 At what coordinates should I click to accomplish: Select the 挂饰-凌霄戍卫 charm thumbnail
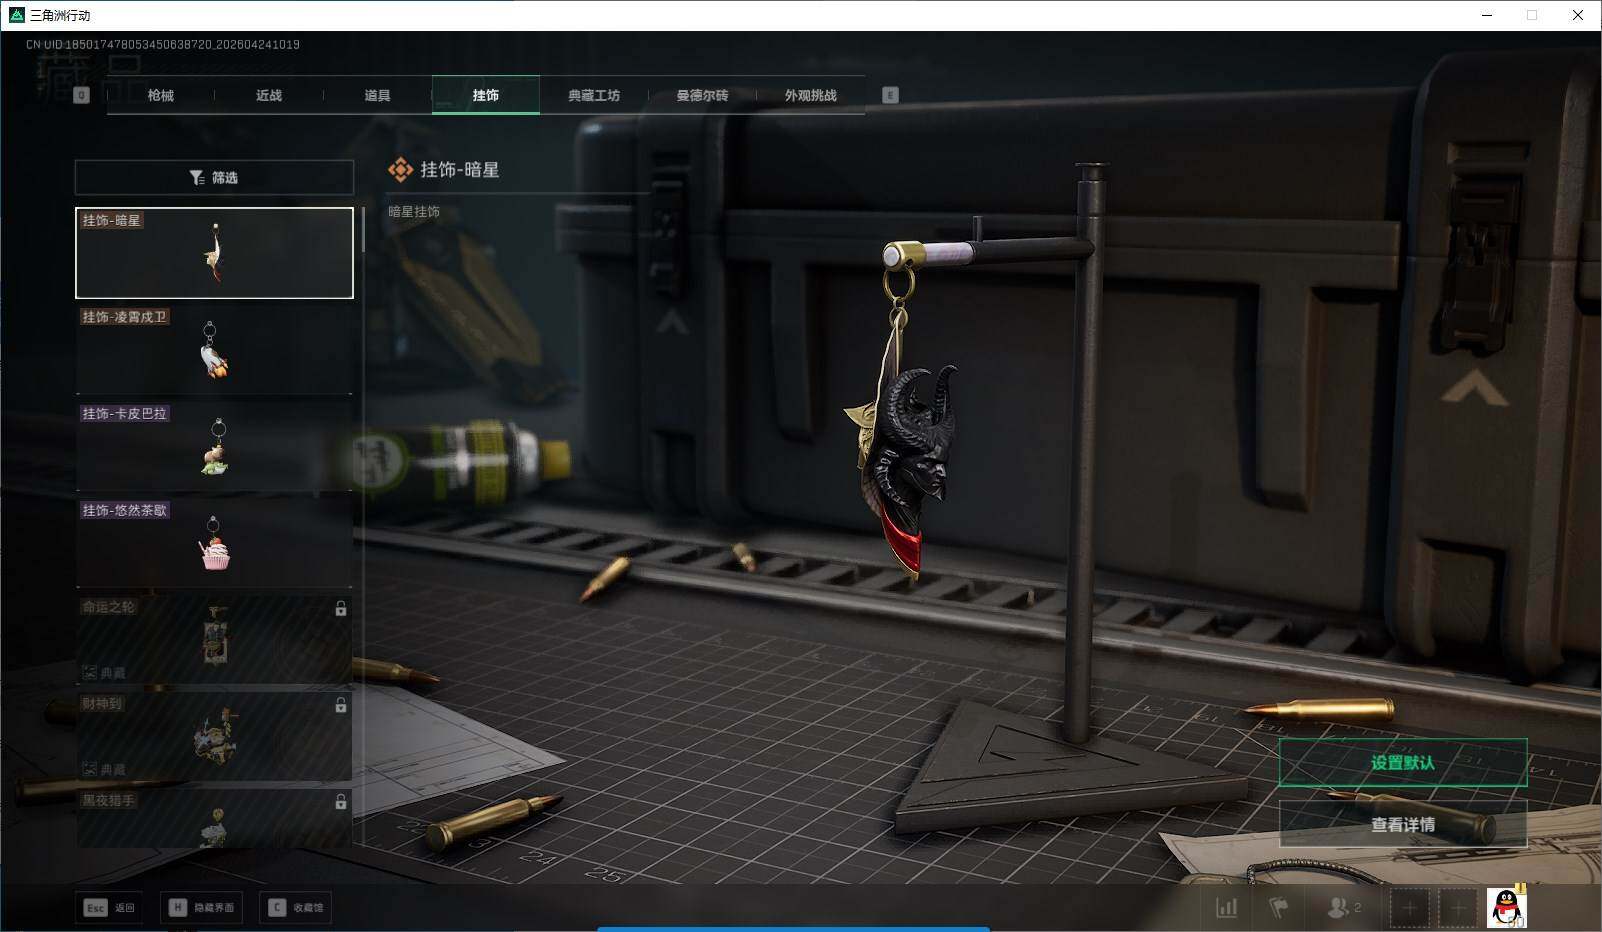pyautogui.click(x=214, y=349)
